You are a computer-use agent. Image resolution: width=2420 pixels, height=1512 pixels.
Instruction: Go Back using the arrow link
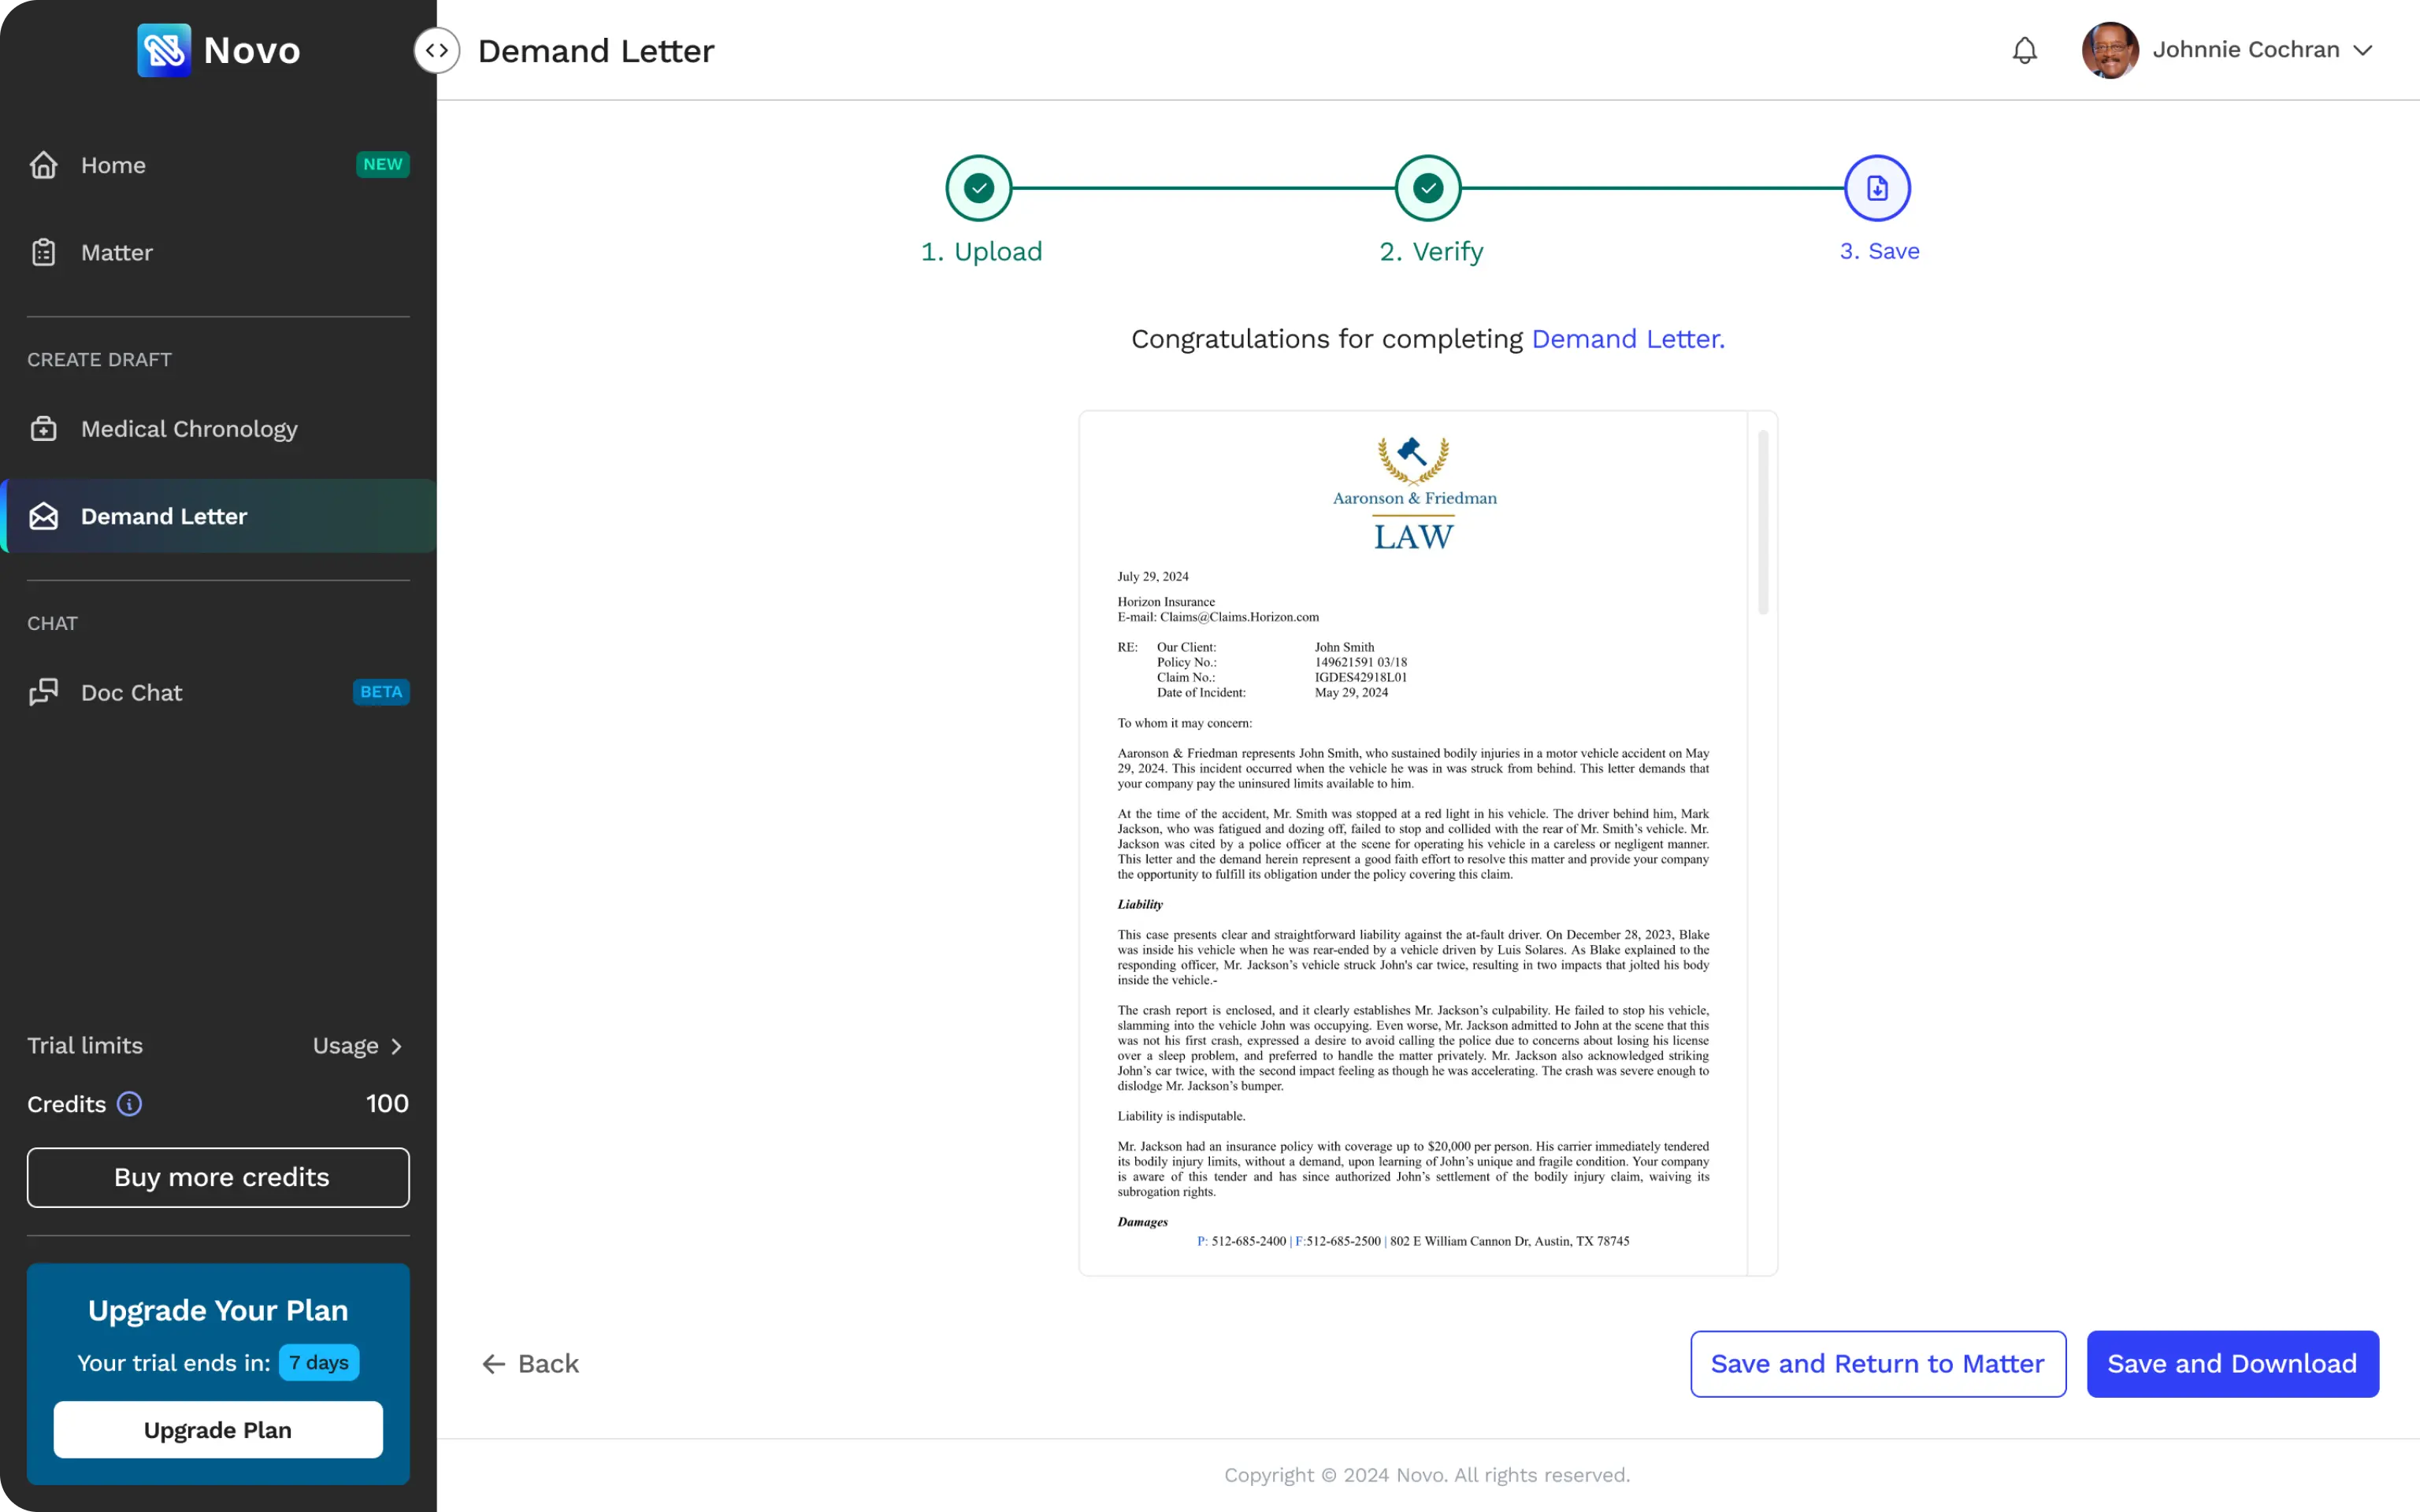(531, 1363)
